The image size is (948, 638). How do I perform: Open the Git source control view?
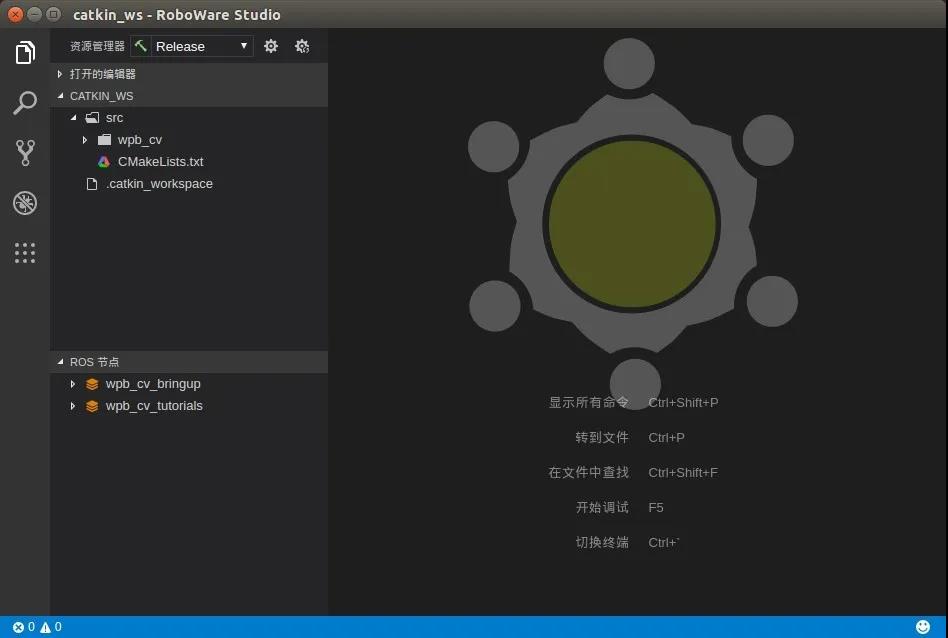point(25,152)
